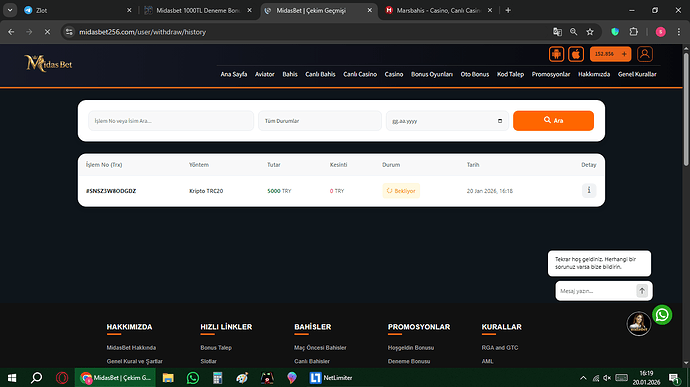Open the live support agent avatar
The height and width of the screenshot is (387, 690).
pyautogui.click(x=639, y=324)
